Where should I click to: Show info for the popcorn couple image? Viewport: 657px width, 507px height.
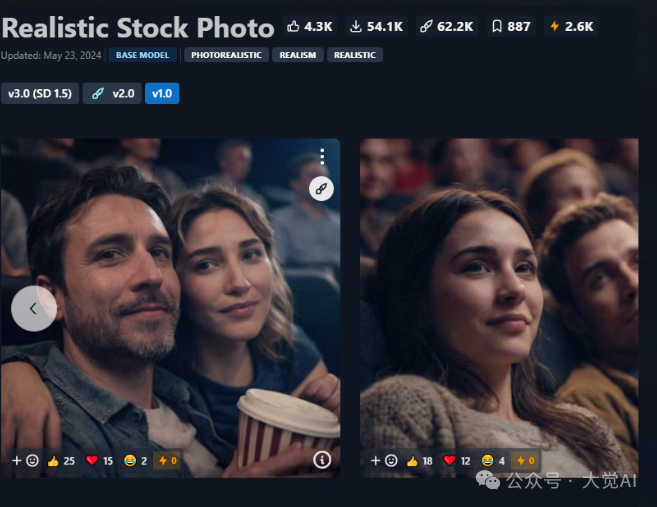[x=322, y=460]
